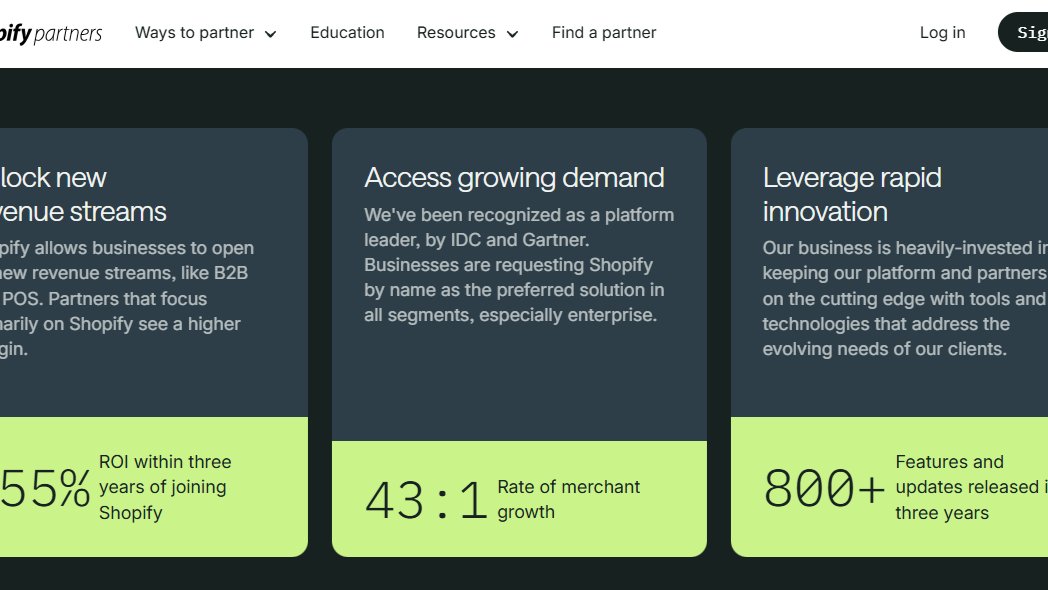The height and width of the screenshot is (590, 1048).
Task: Click the Features and updates released text
Action: pyautogui.click(x=972, y=487)
